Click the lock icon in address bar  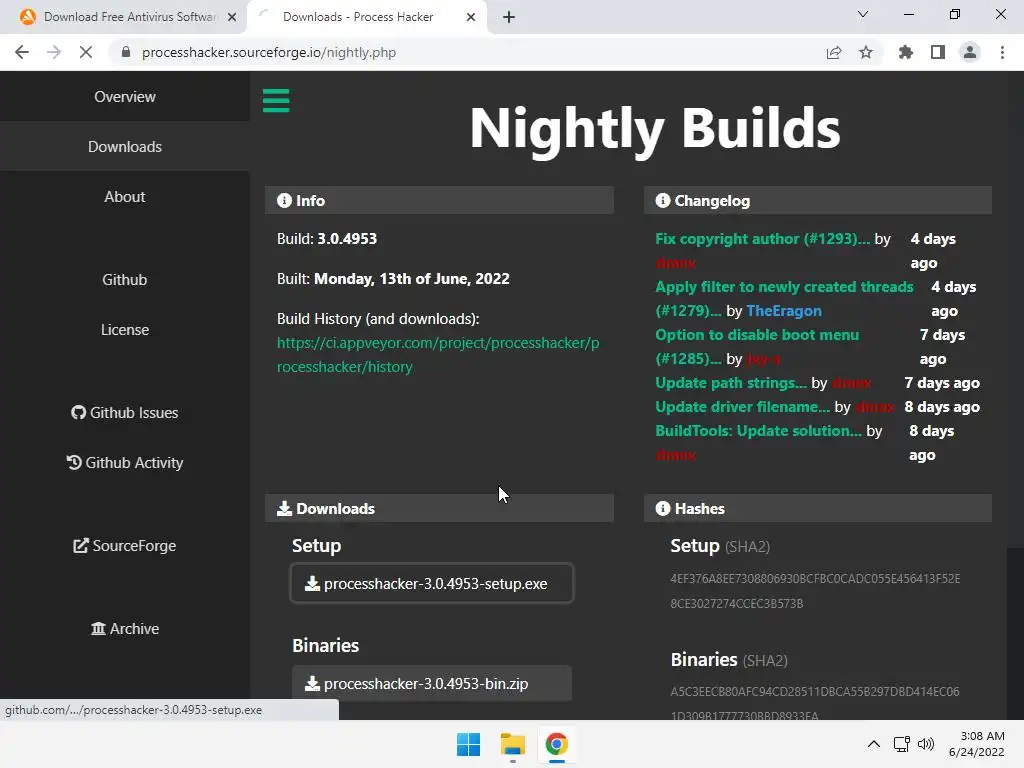pyautogui.click(x=126, y=52)
